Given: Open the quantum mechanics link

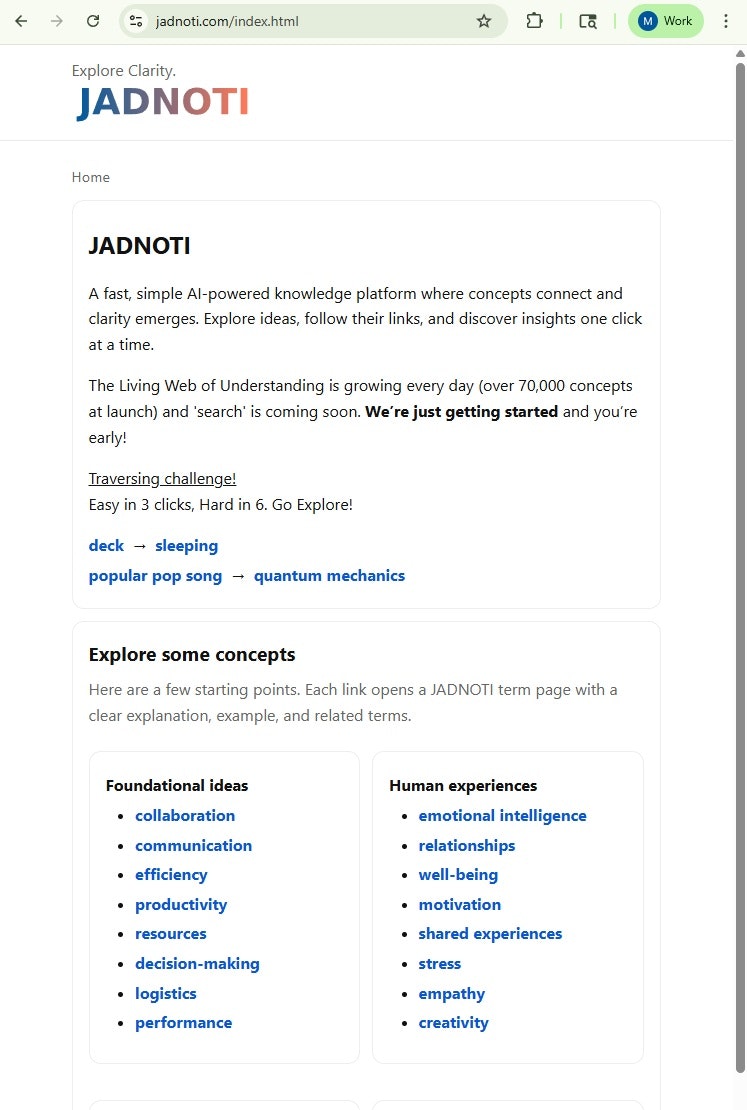Looking at the screenshot, I should [329, 575].
